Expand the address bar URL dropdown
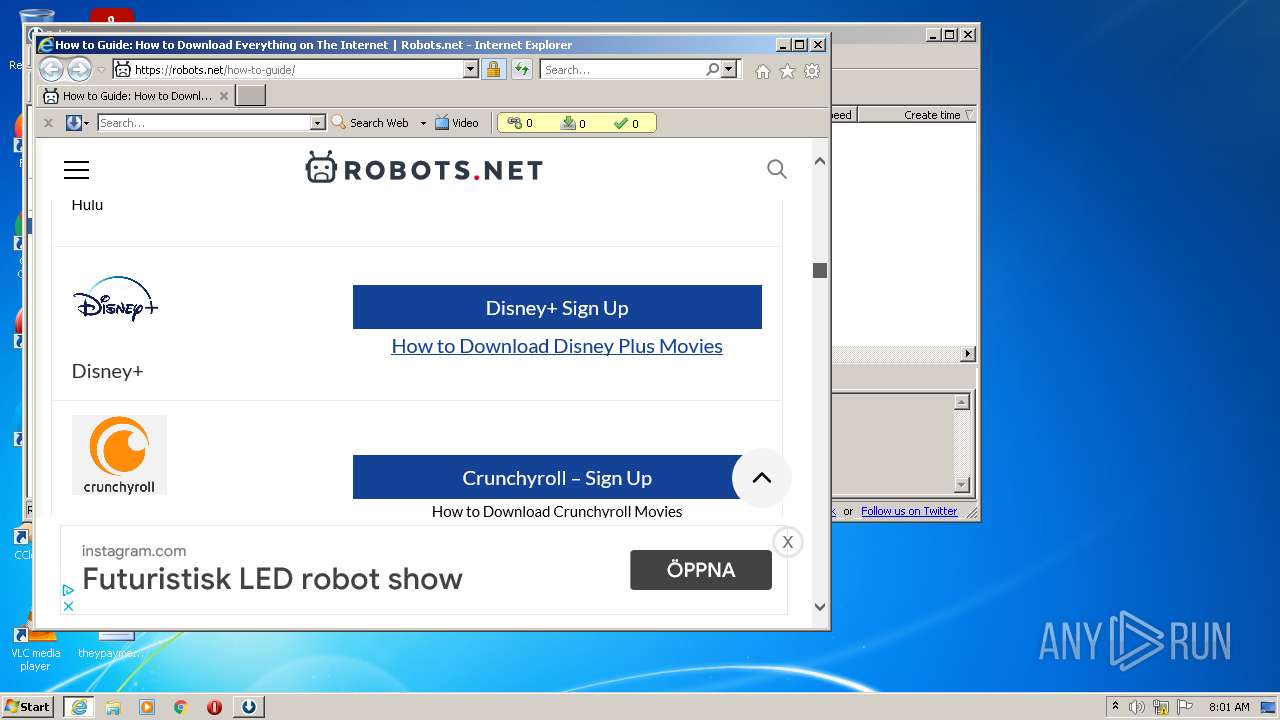The height and width of the screenshot is (720, 1280). (x=470, y=70)
